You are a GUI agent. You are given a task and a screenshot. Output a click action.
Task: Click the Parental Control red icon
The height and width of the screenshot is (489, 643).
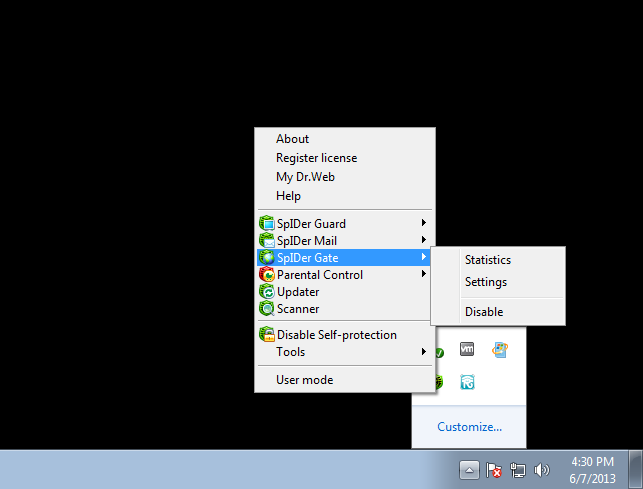click(x=267, y=274)
